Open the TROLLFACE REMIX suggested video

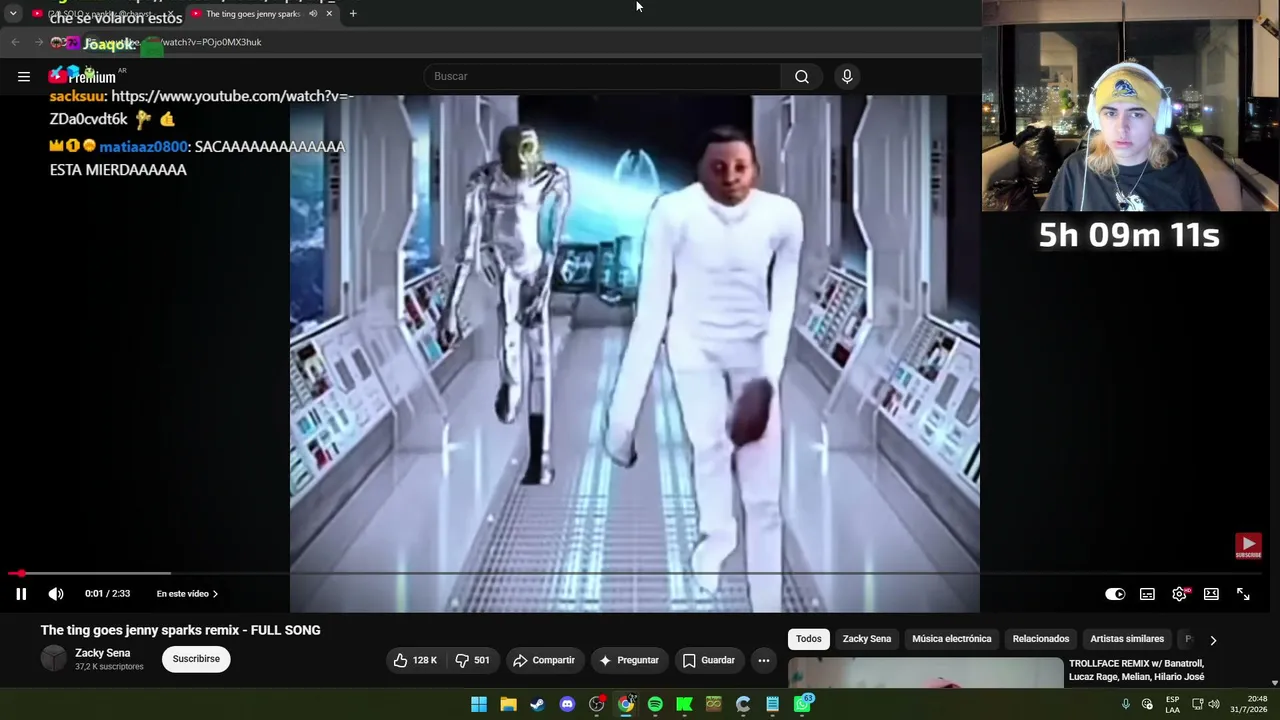(1136, 670)
